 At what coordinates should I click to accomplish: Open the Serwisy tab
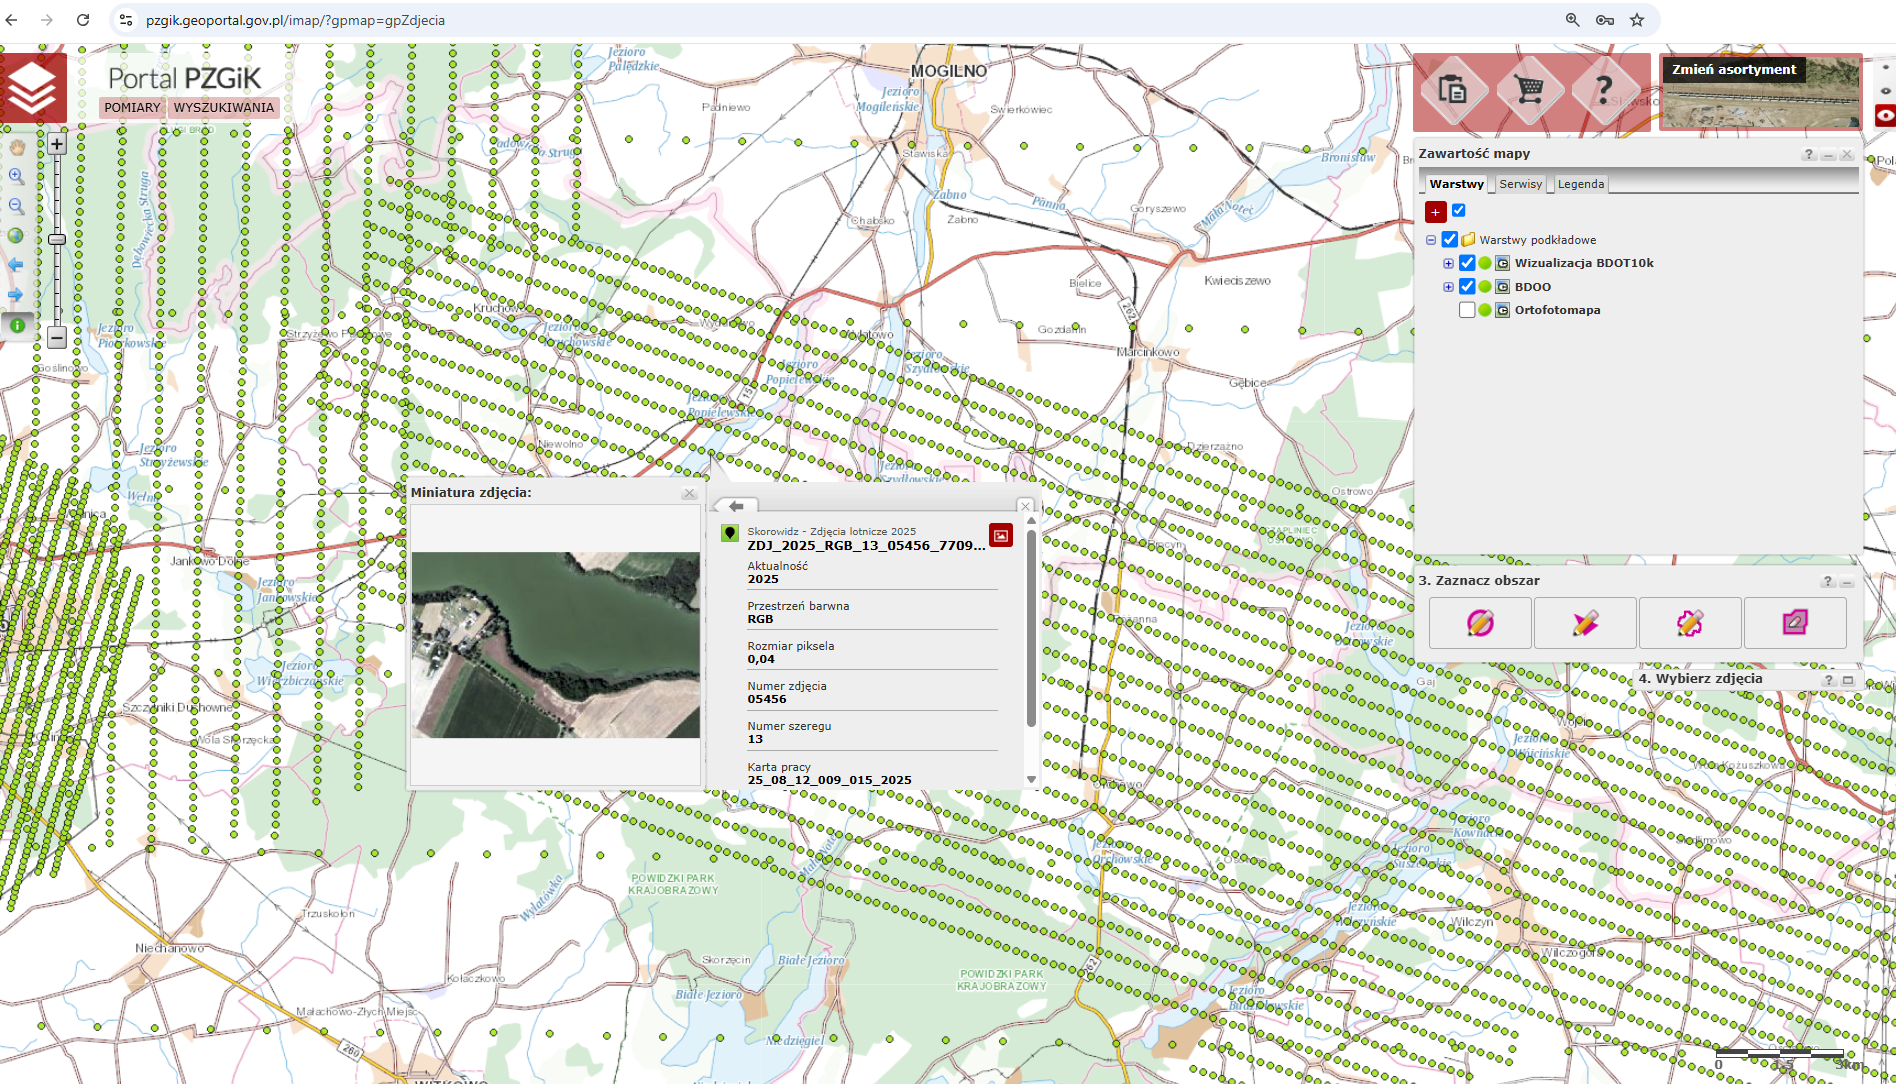click(1520, 184)
